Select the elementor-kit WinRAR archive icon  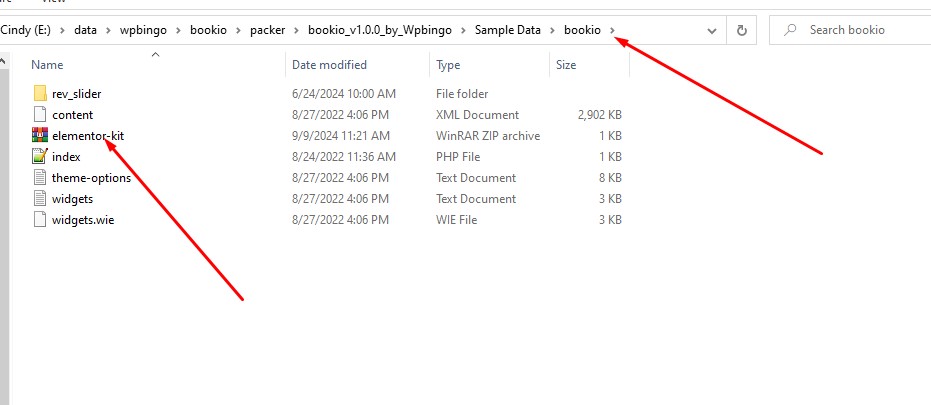click(x=40, y=135)
